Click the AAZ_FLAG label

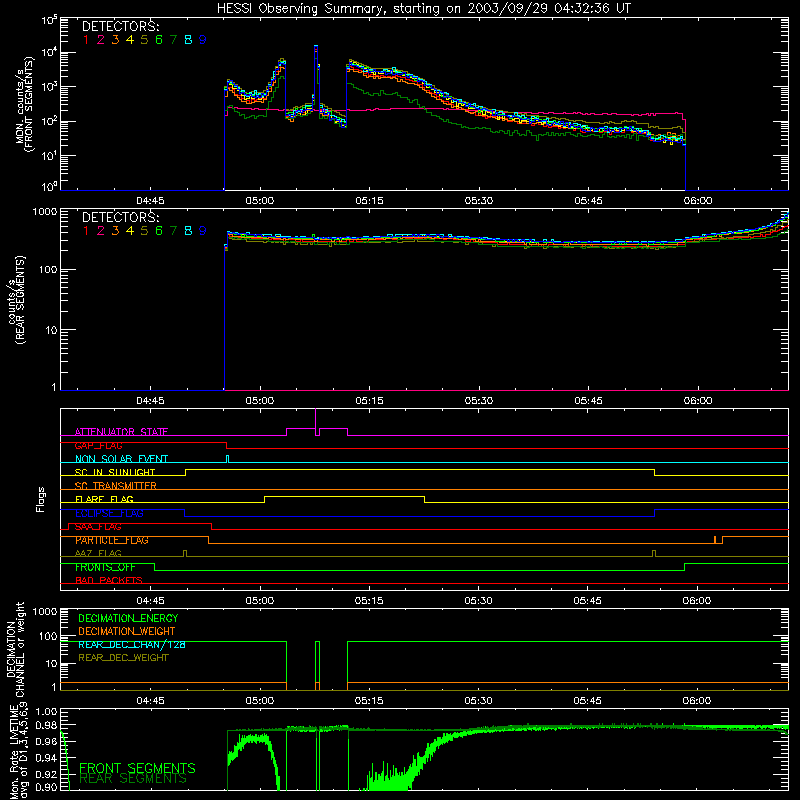pyautogui.click(x=98, y=554)
